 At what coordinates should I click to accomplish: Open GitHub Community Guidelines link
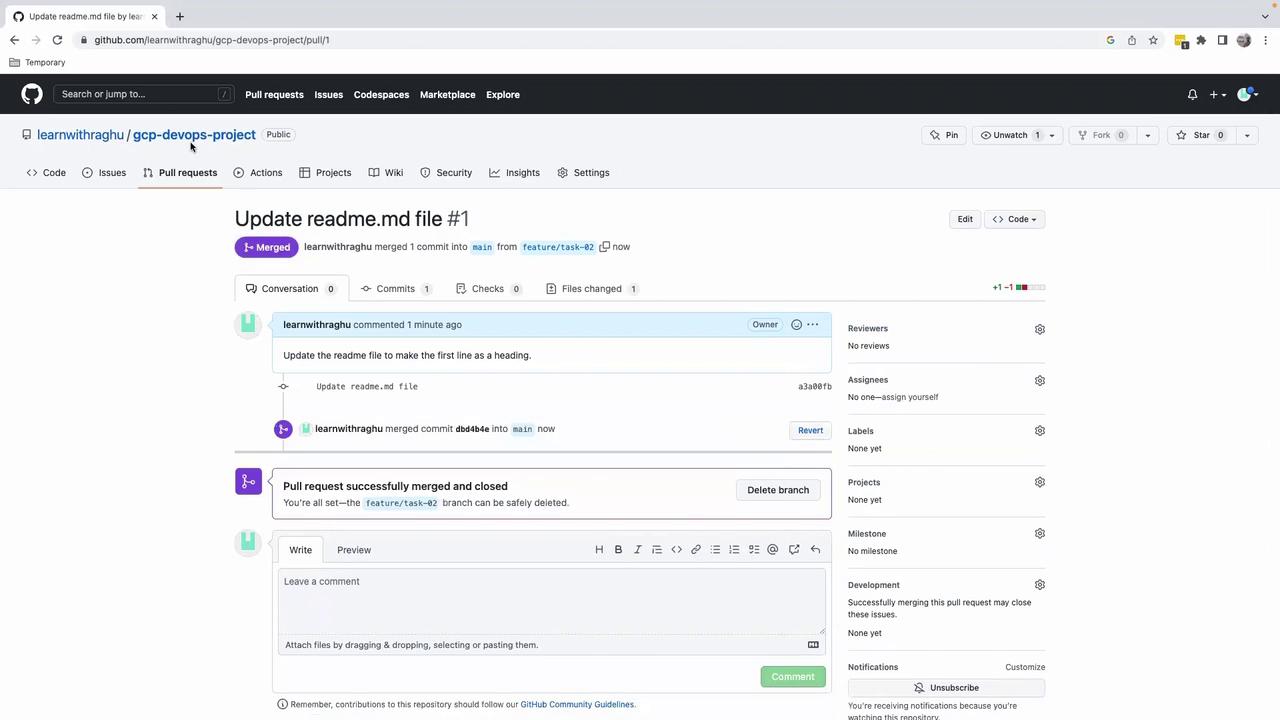[x=577, y=705]
